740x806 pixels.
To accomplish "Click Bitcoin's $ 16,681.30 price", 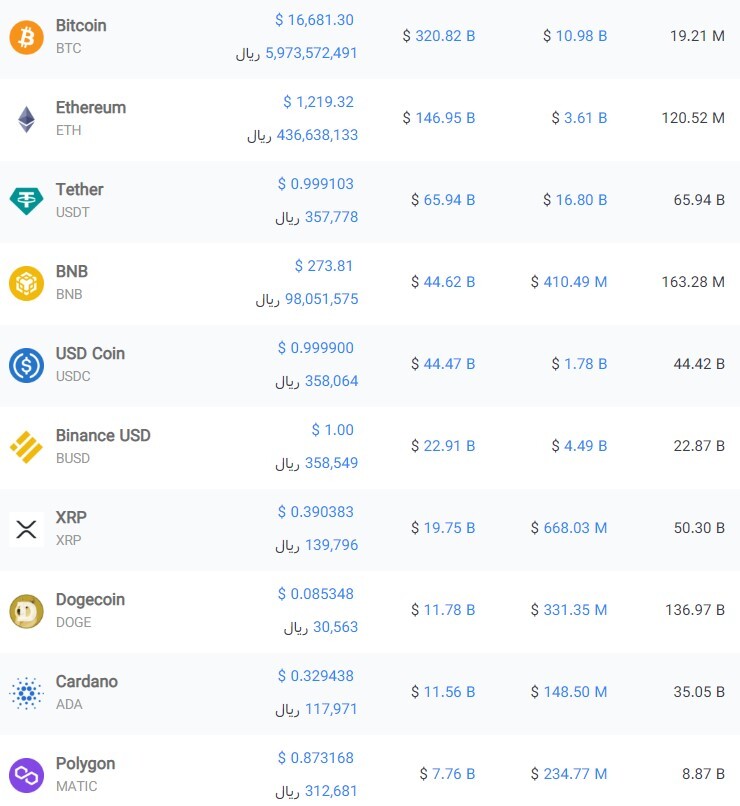I will (314, 20).
